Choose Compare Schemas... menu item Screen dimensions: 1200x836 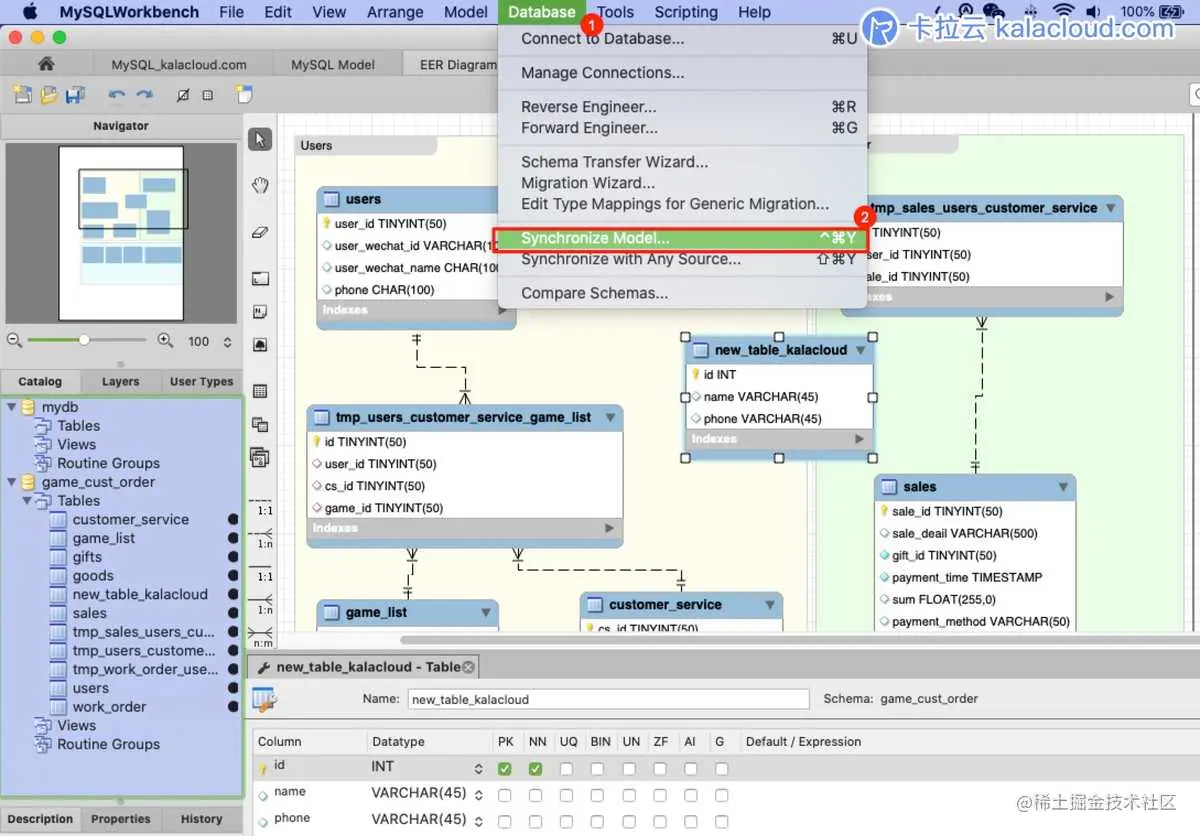click(x=682, y=293)
